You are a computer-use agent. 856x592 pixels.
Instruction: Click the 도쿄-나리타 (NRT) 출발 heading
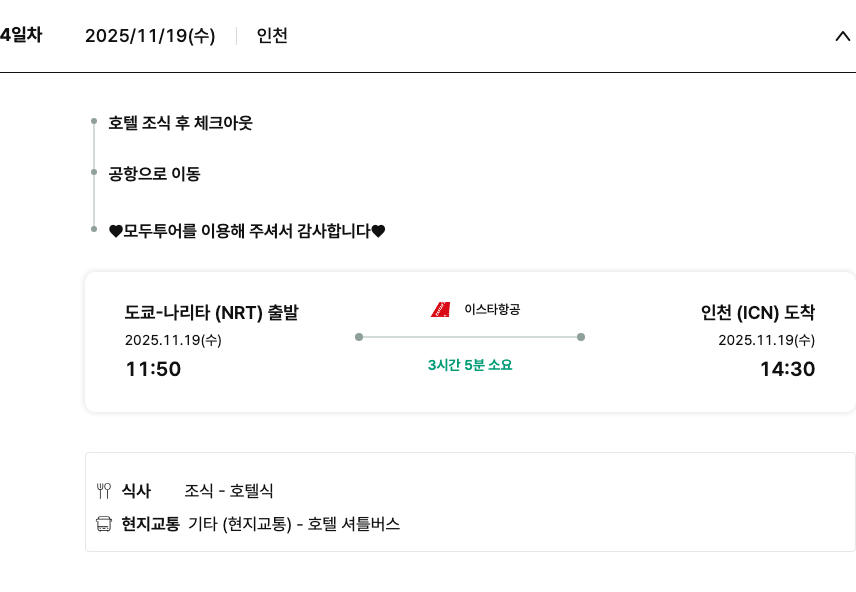pyautogui.click(x=211, y=312)
